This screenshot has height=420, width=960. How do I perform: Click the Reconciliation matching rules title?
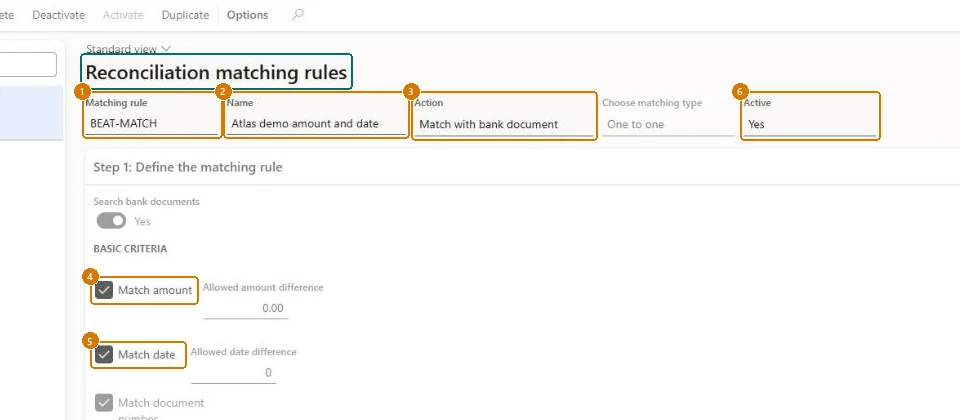[x=216, y=72]
